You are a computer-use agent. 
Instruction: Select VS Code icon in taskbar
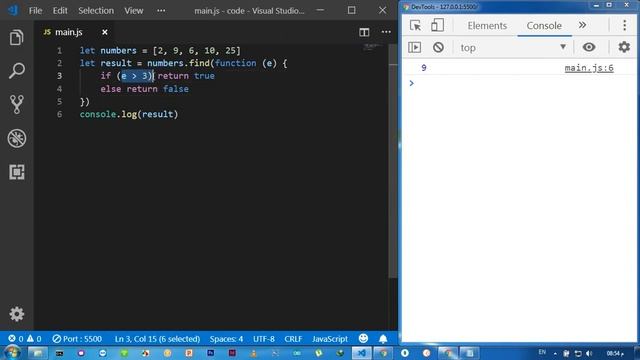coord(361,353)
